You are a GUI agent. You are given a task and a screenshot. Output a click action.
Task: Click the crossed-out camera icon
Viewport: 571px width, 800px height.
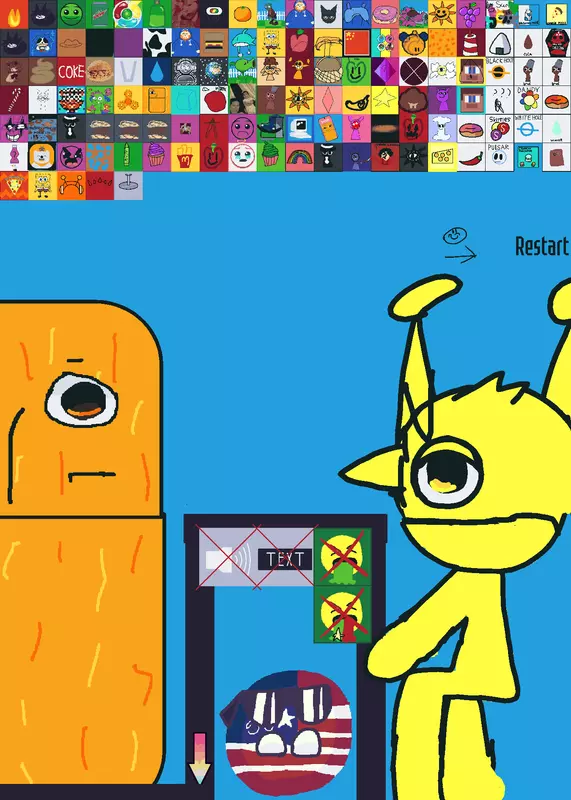(227, 559)
